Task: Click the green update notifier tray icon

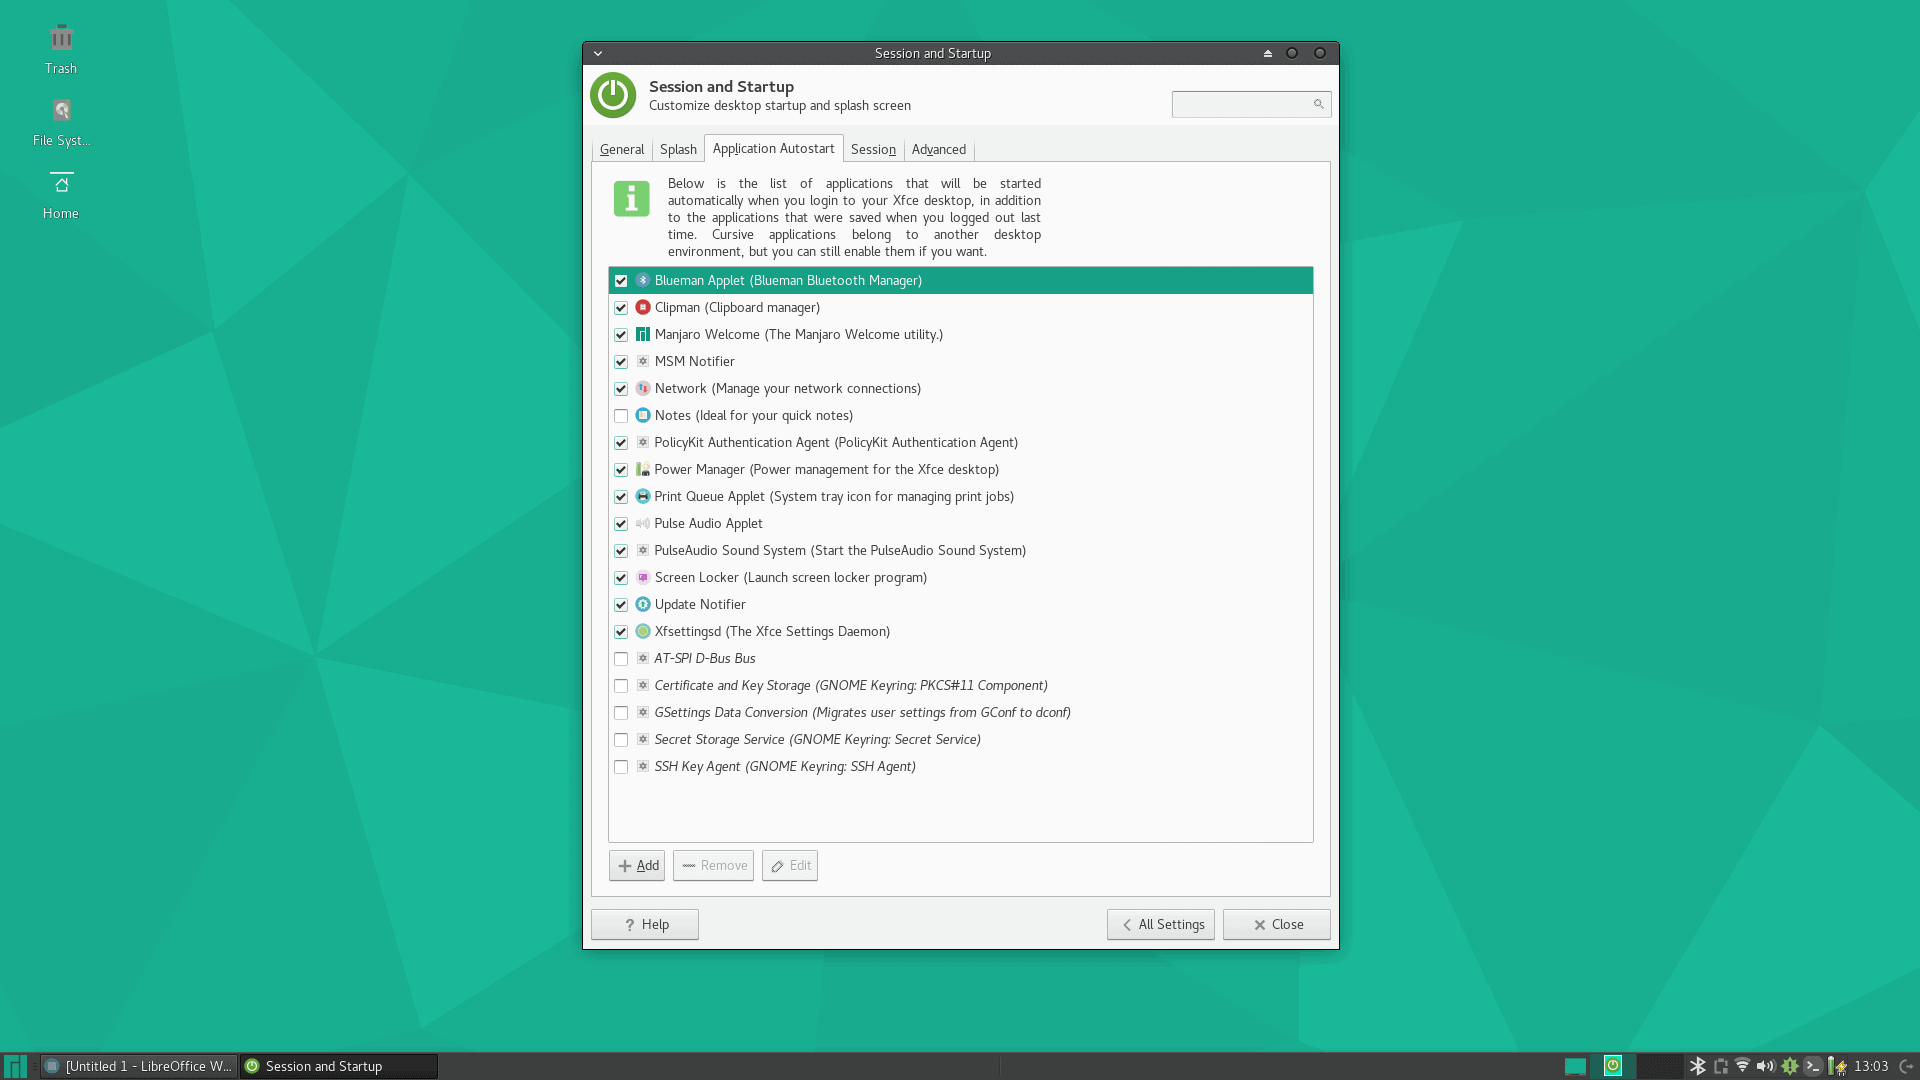Action: [x=1790, y=1066]
